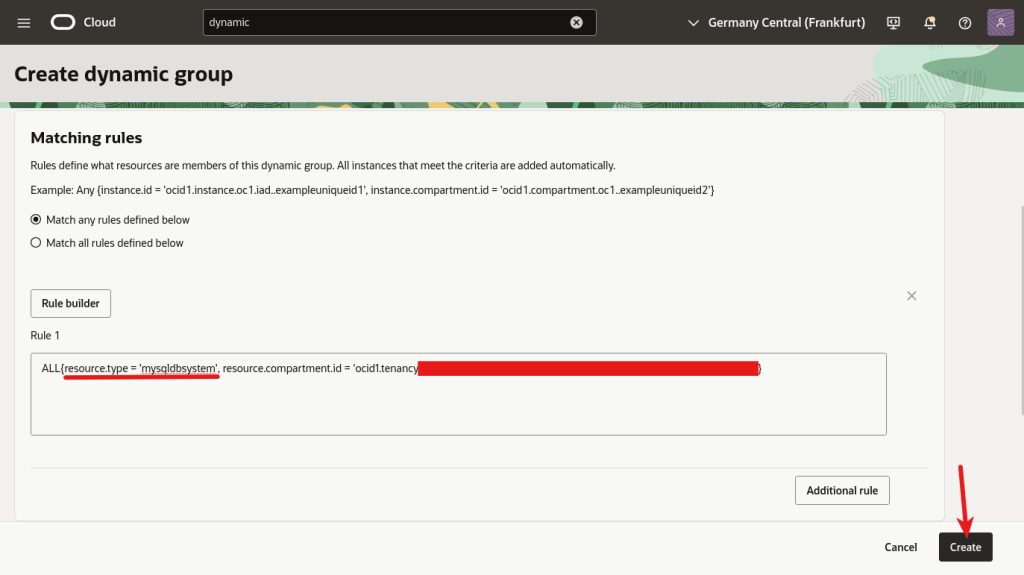Select Match all rules defined below
1024x575 pixels.
[x=36, y=243]
